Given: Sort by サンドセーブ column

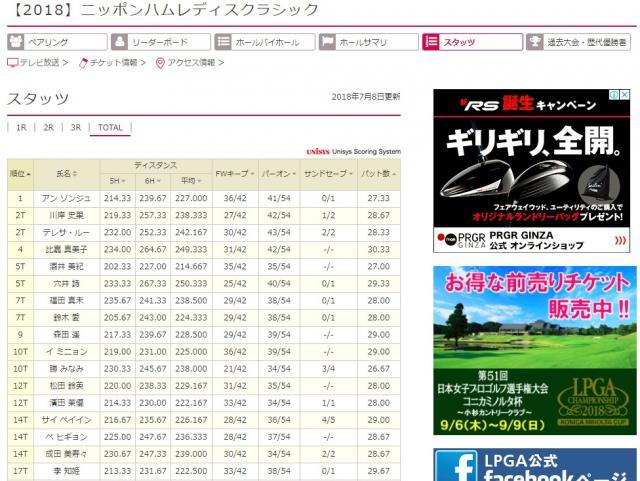Looking at the screenshot, I should click(x=329, y=174).
